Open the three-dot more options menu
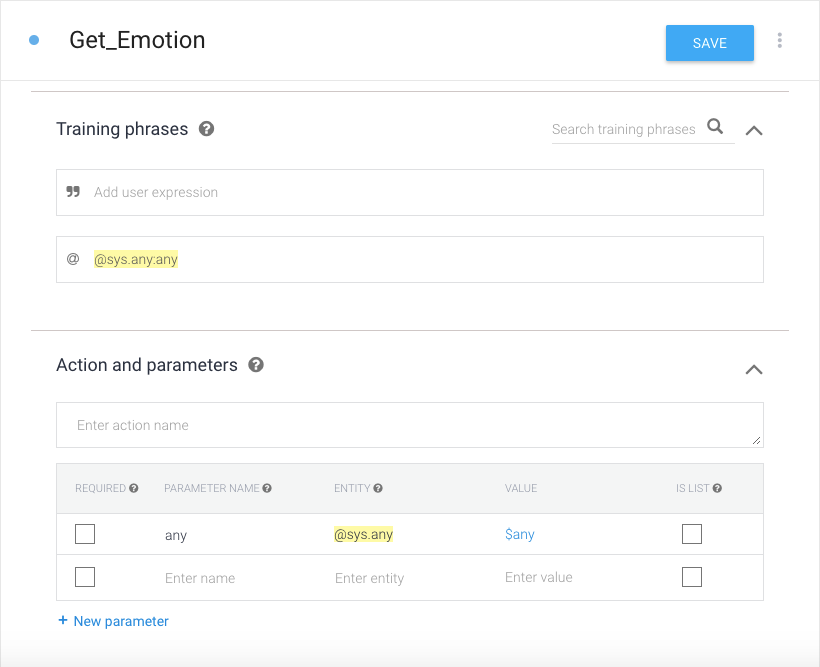 point(780,41)
